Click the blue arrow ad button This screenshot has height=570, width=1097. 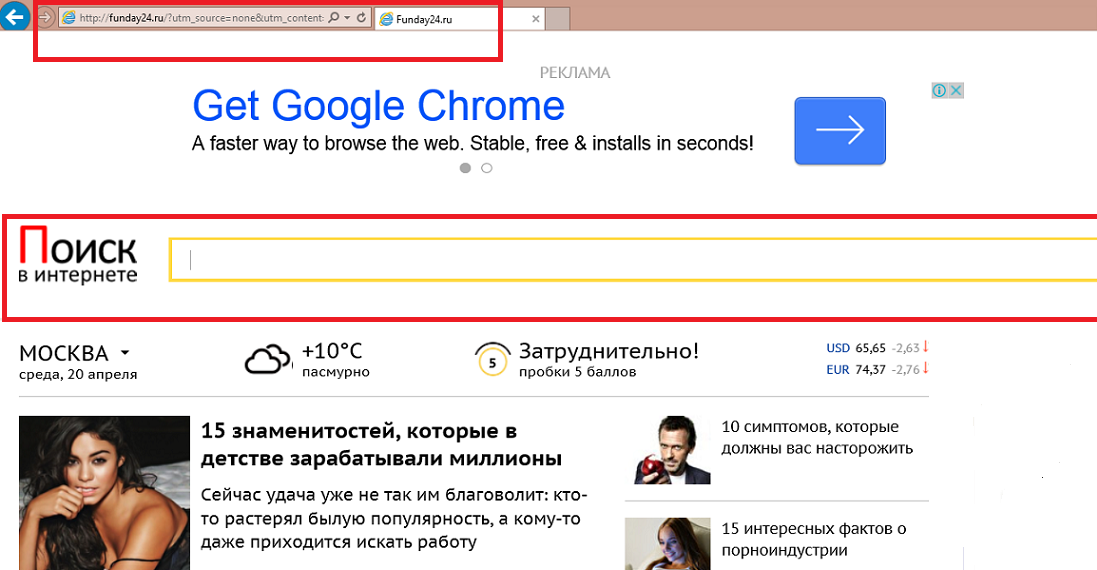(840, 131)
